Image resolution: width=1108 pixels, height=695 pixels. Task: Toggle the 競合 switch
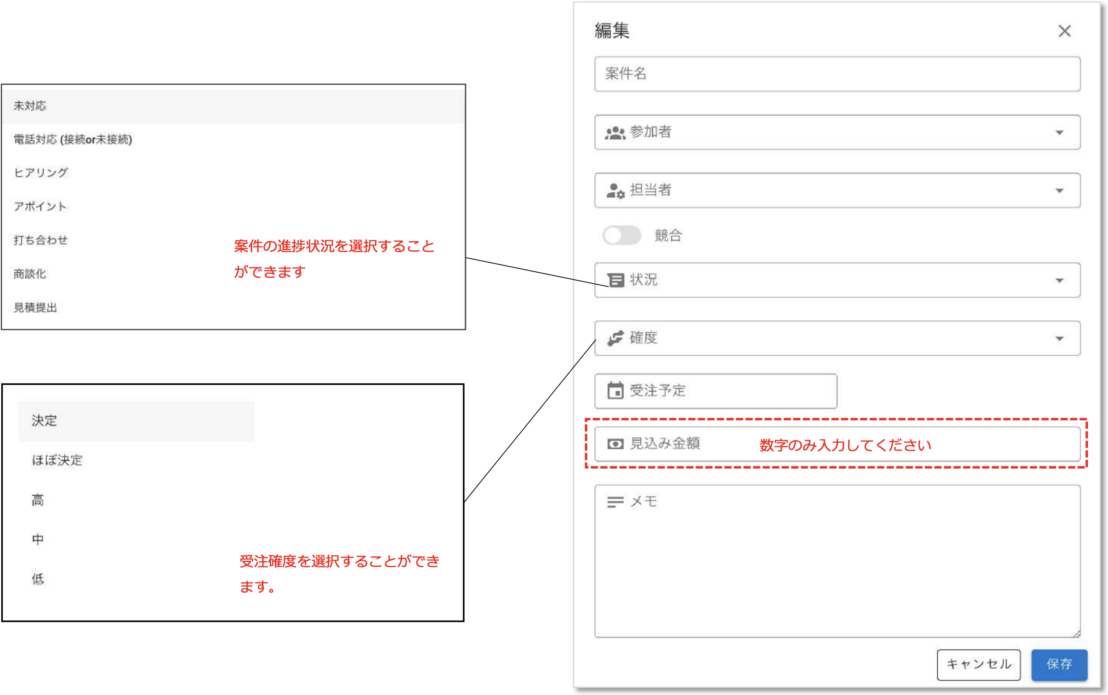coord(622,235)
